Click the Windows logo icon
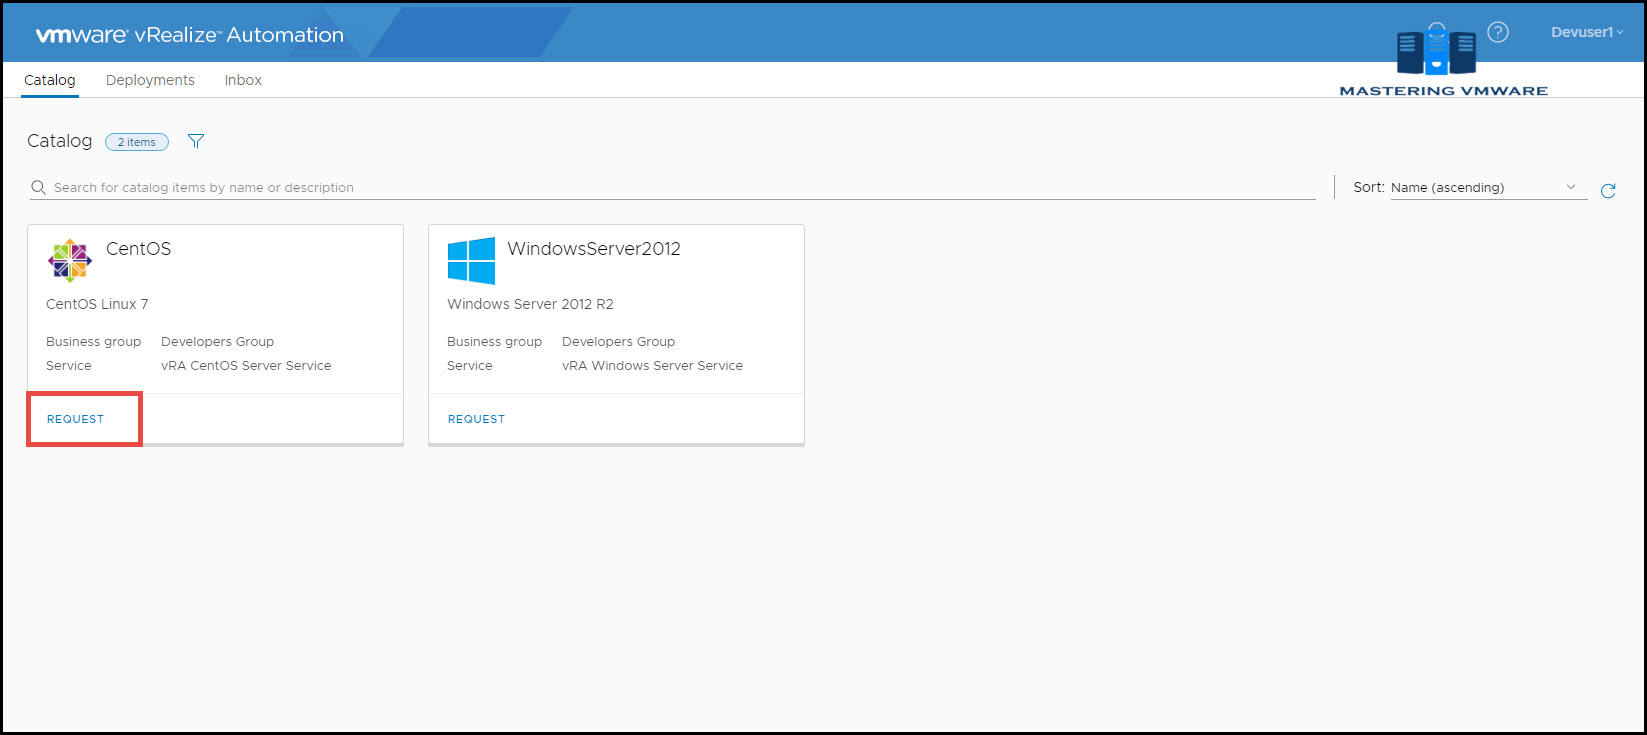This screenshot has width=1647, height=735. [x=471, y=261]
